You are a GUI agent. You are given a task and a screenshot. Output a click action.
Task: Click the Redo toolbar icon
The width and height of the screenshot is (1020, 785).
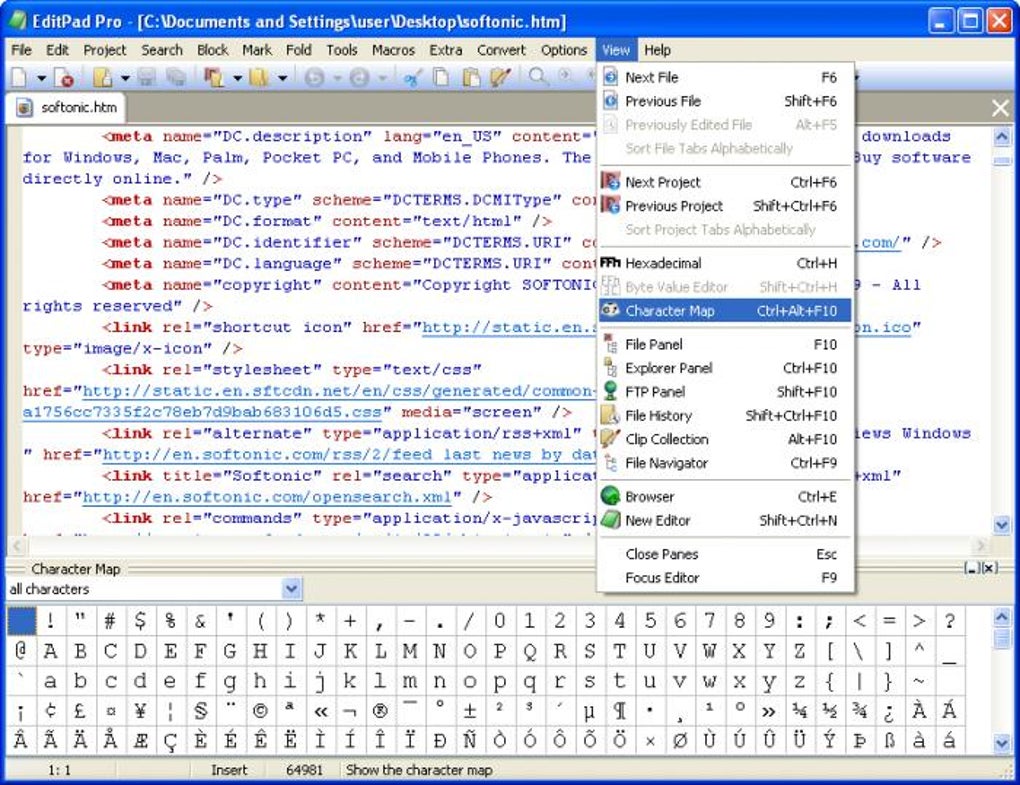coord(360,78)
